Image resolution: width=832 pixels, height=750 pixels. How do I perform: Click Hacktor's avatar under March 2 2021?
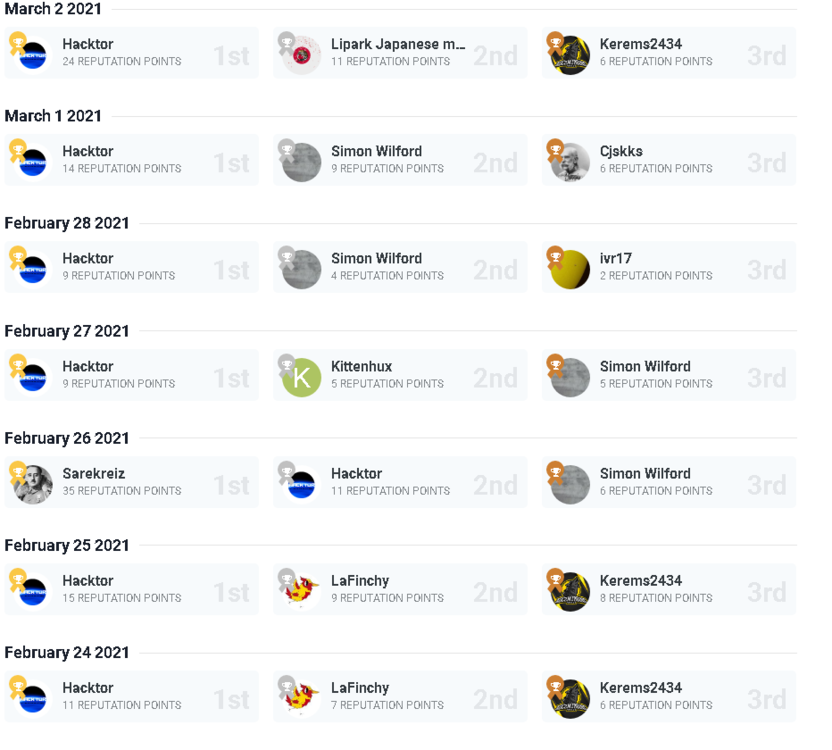[x=33, y=55]
